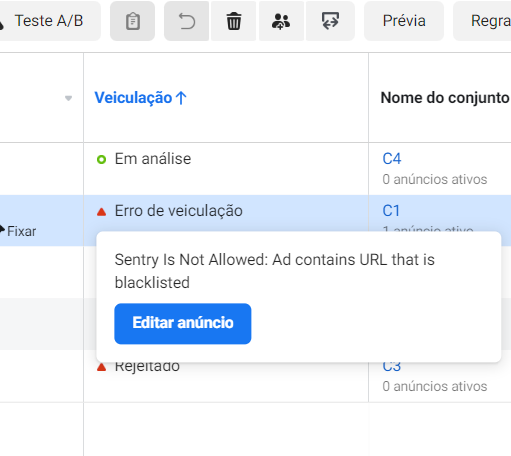Screen dimensions: 511x456
Task: Click the trash delete icon
Action: tap(234, 21)
